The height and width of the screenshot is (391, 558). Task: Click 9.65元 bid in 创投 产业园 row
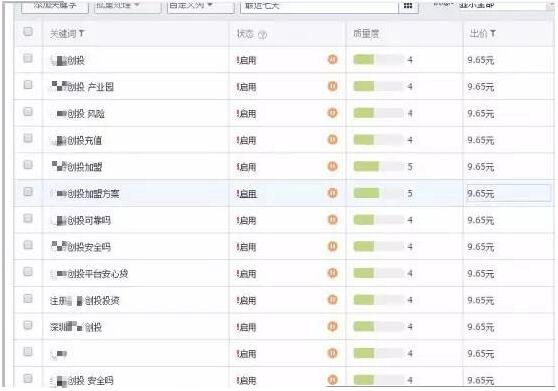pyautogui.click(x=481, y=86)
